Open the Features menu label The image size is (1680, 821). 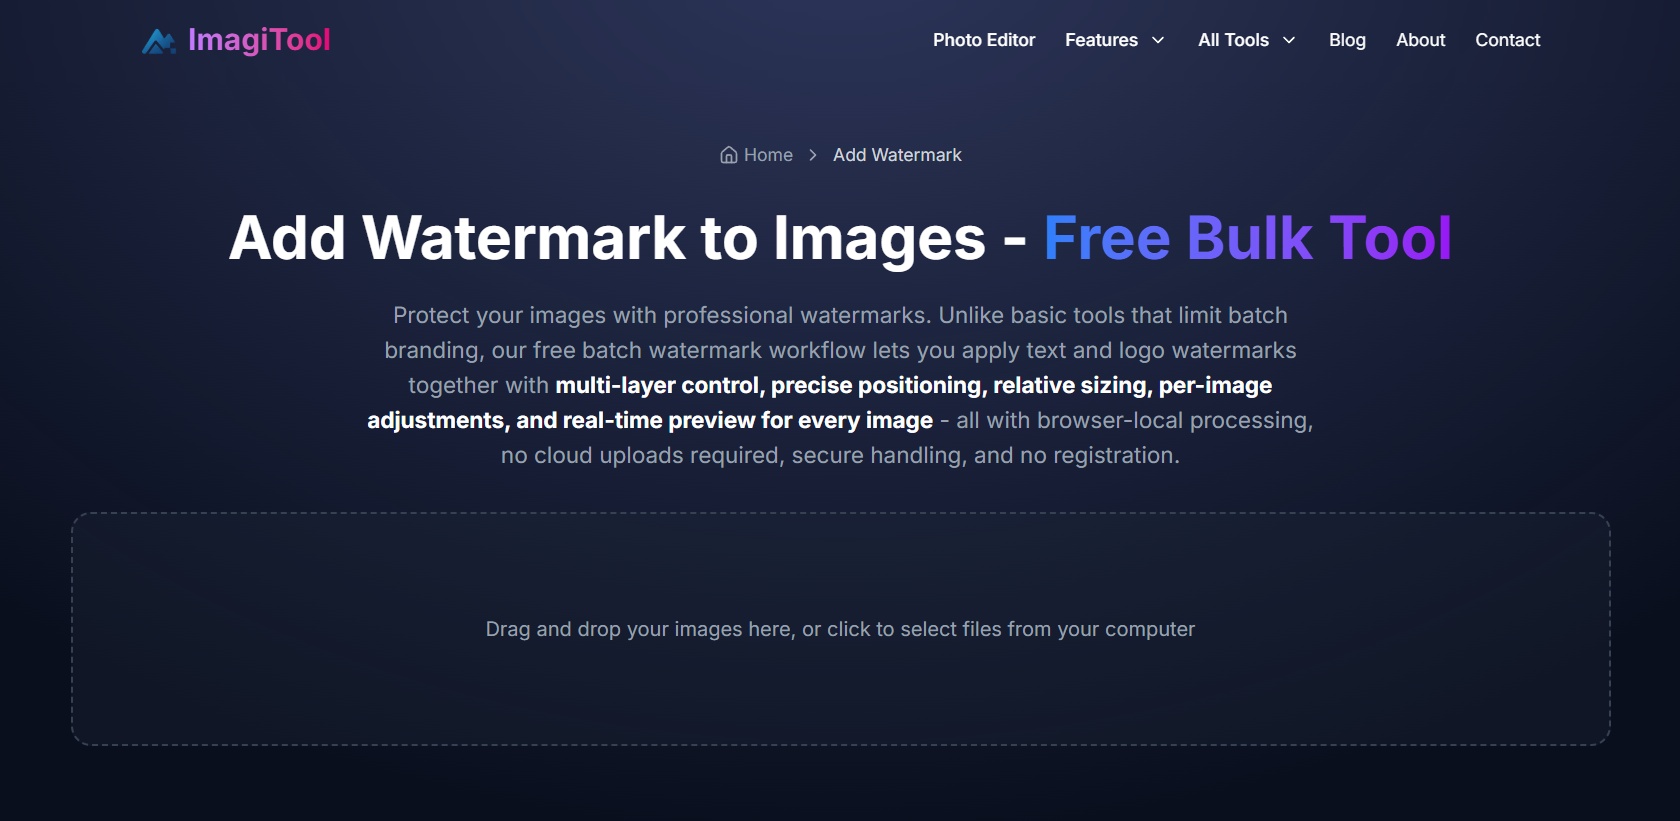click(x=1101, y=40)
